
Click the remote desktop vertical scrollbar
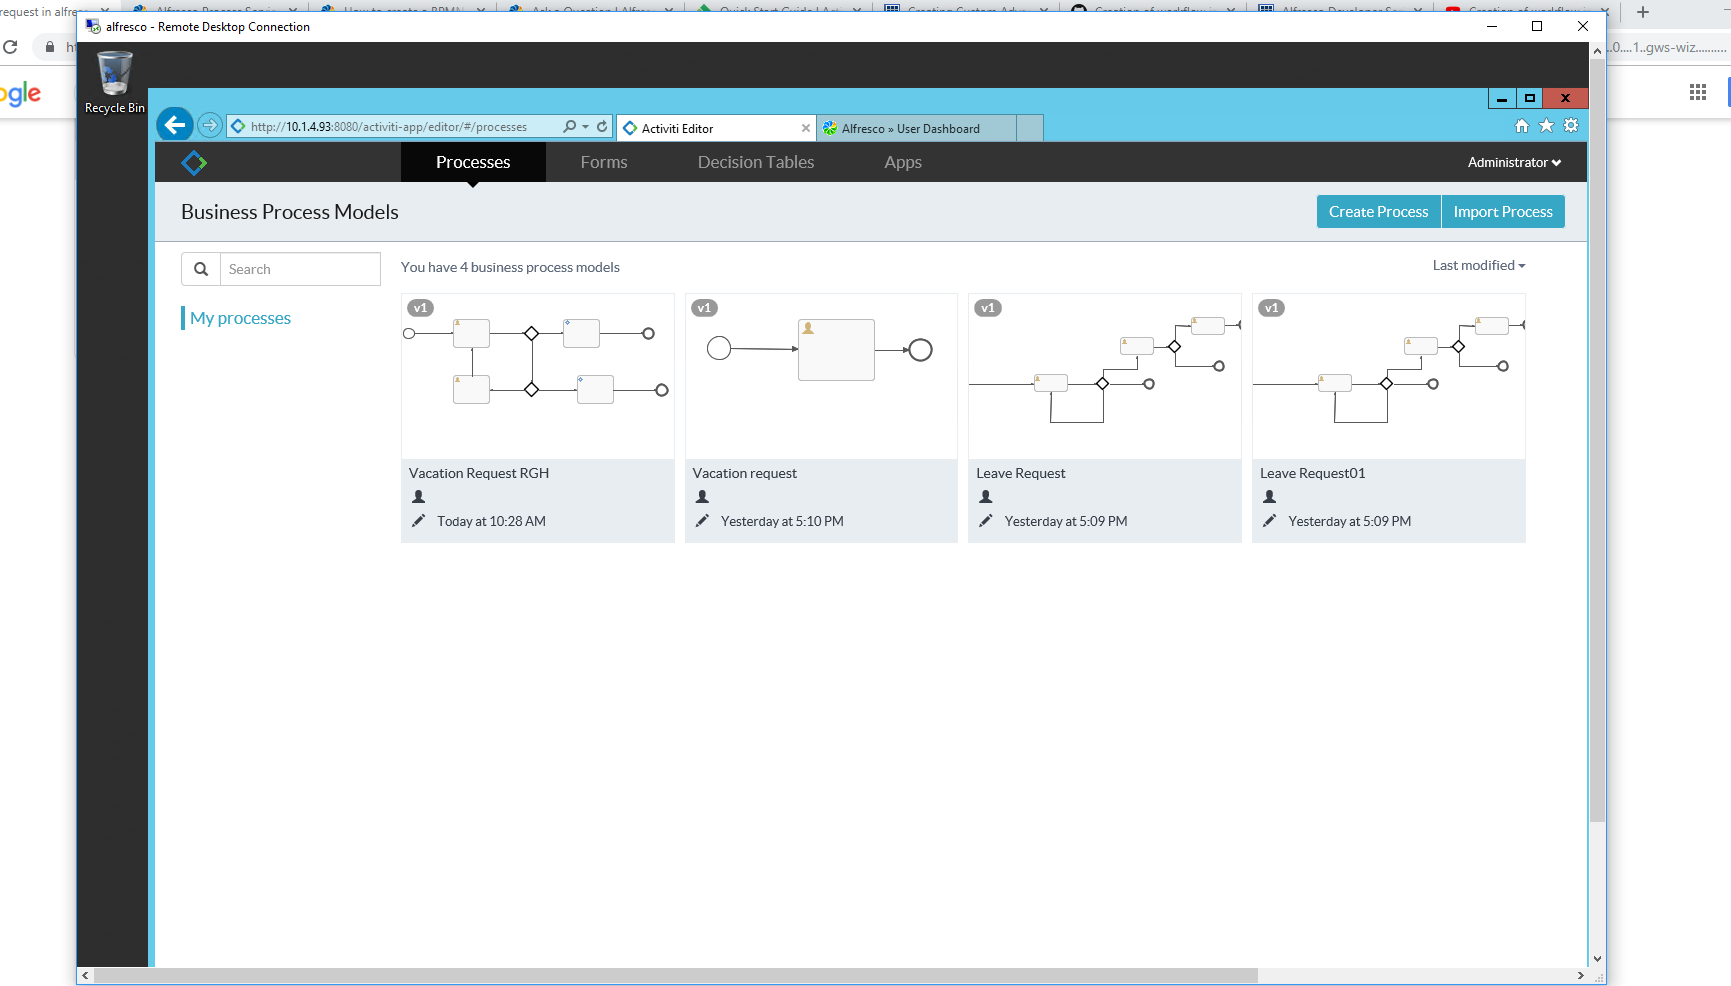click(x=1597, y=440)
